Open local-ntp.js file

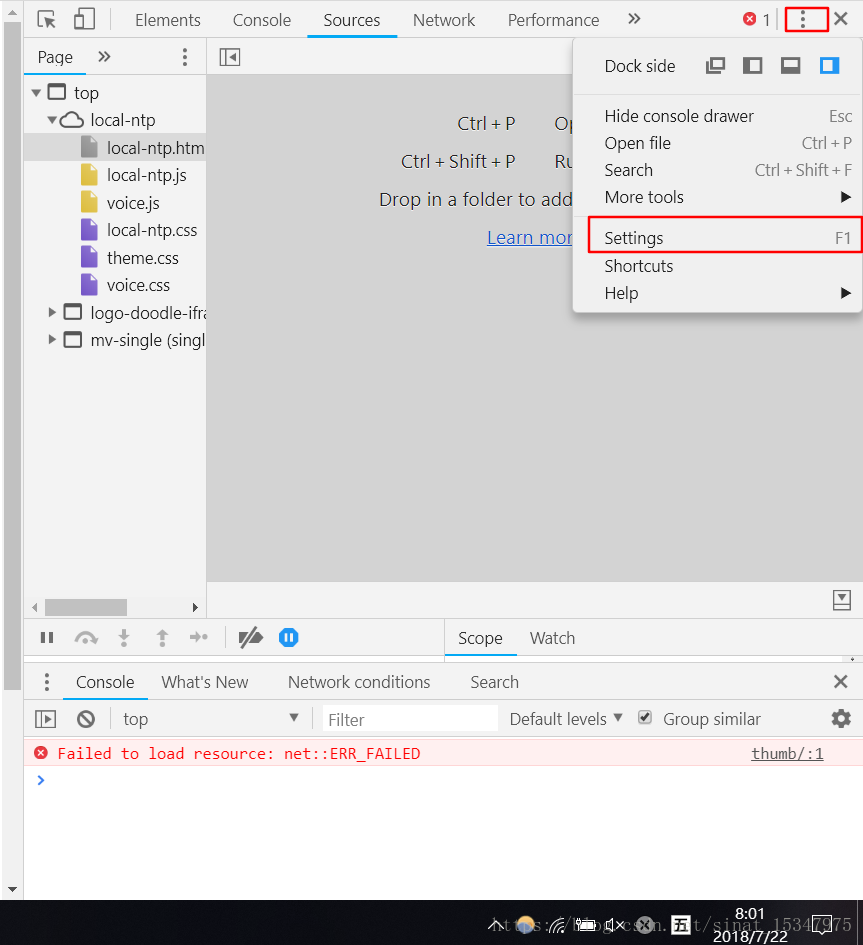point(146,175)
